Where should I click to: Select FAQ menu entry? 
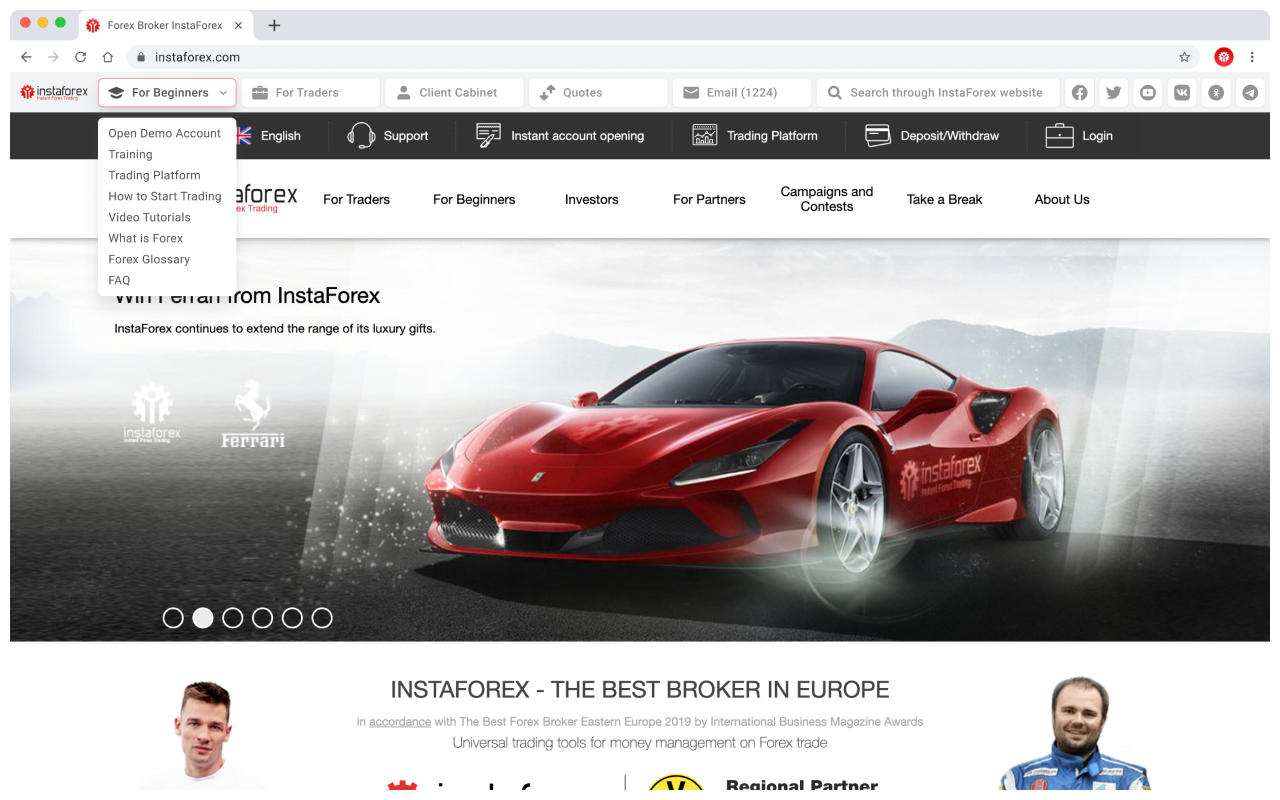coord(120,280)
